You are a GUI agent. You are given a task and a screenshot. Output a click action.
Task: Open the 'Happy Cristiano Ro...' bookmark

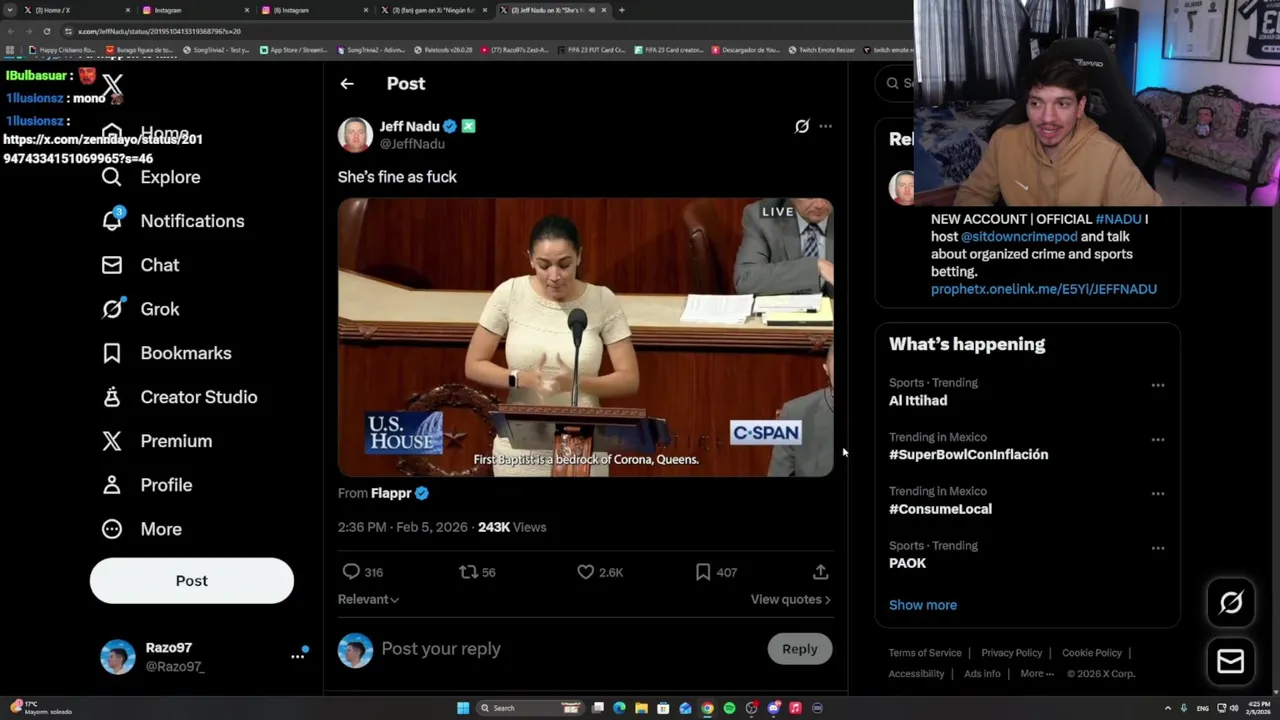62,50
